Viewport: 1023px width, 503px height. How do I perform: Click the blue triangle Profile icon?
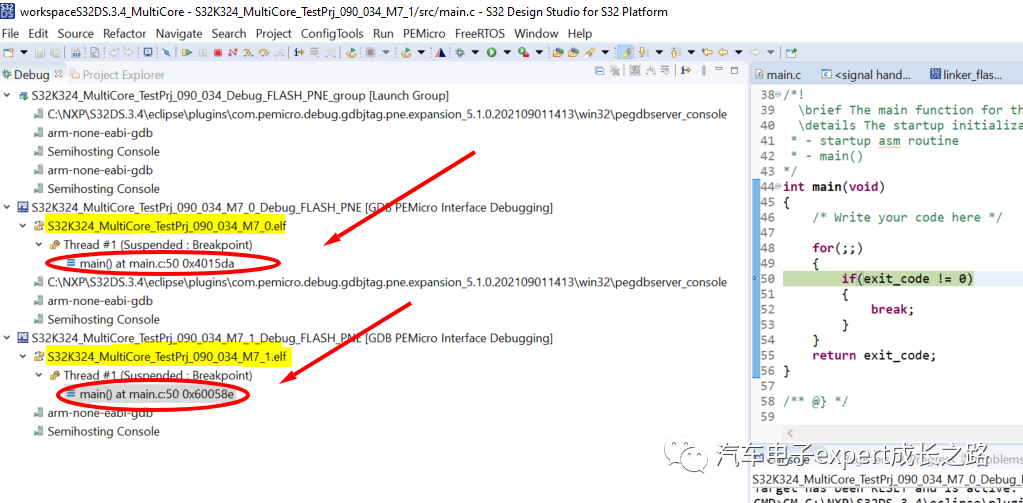[x=440, y=52]
